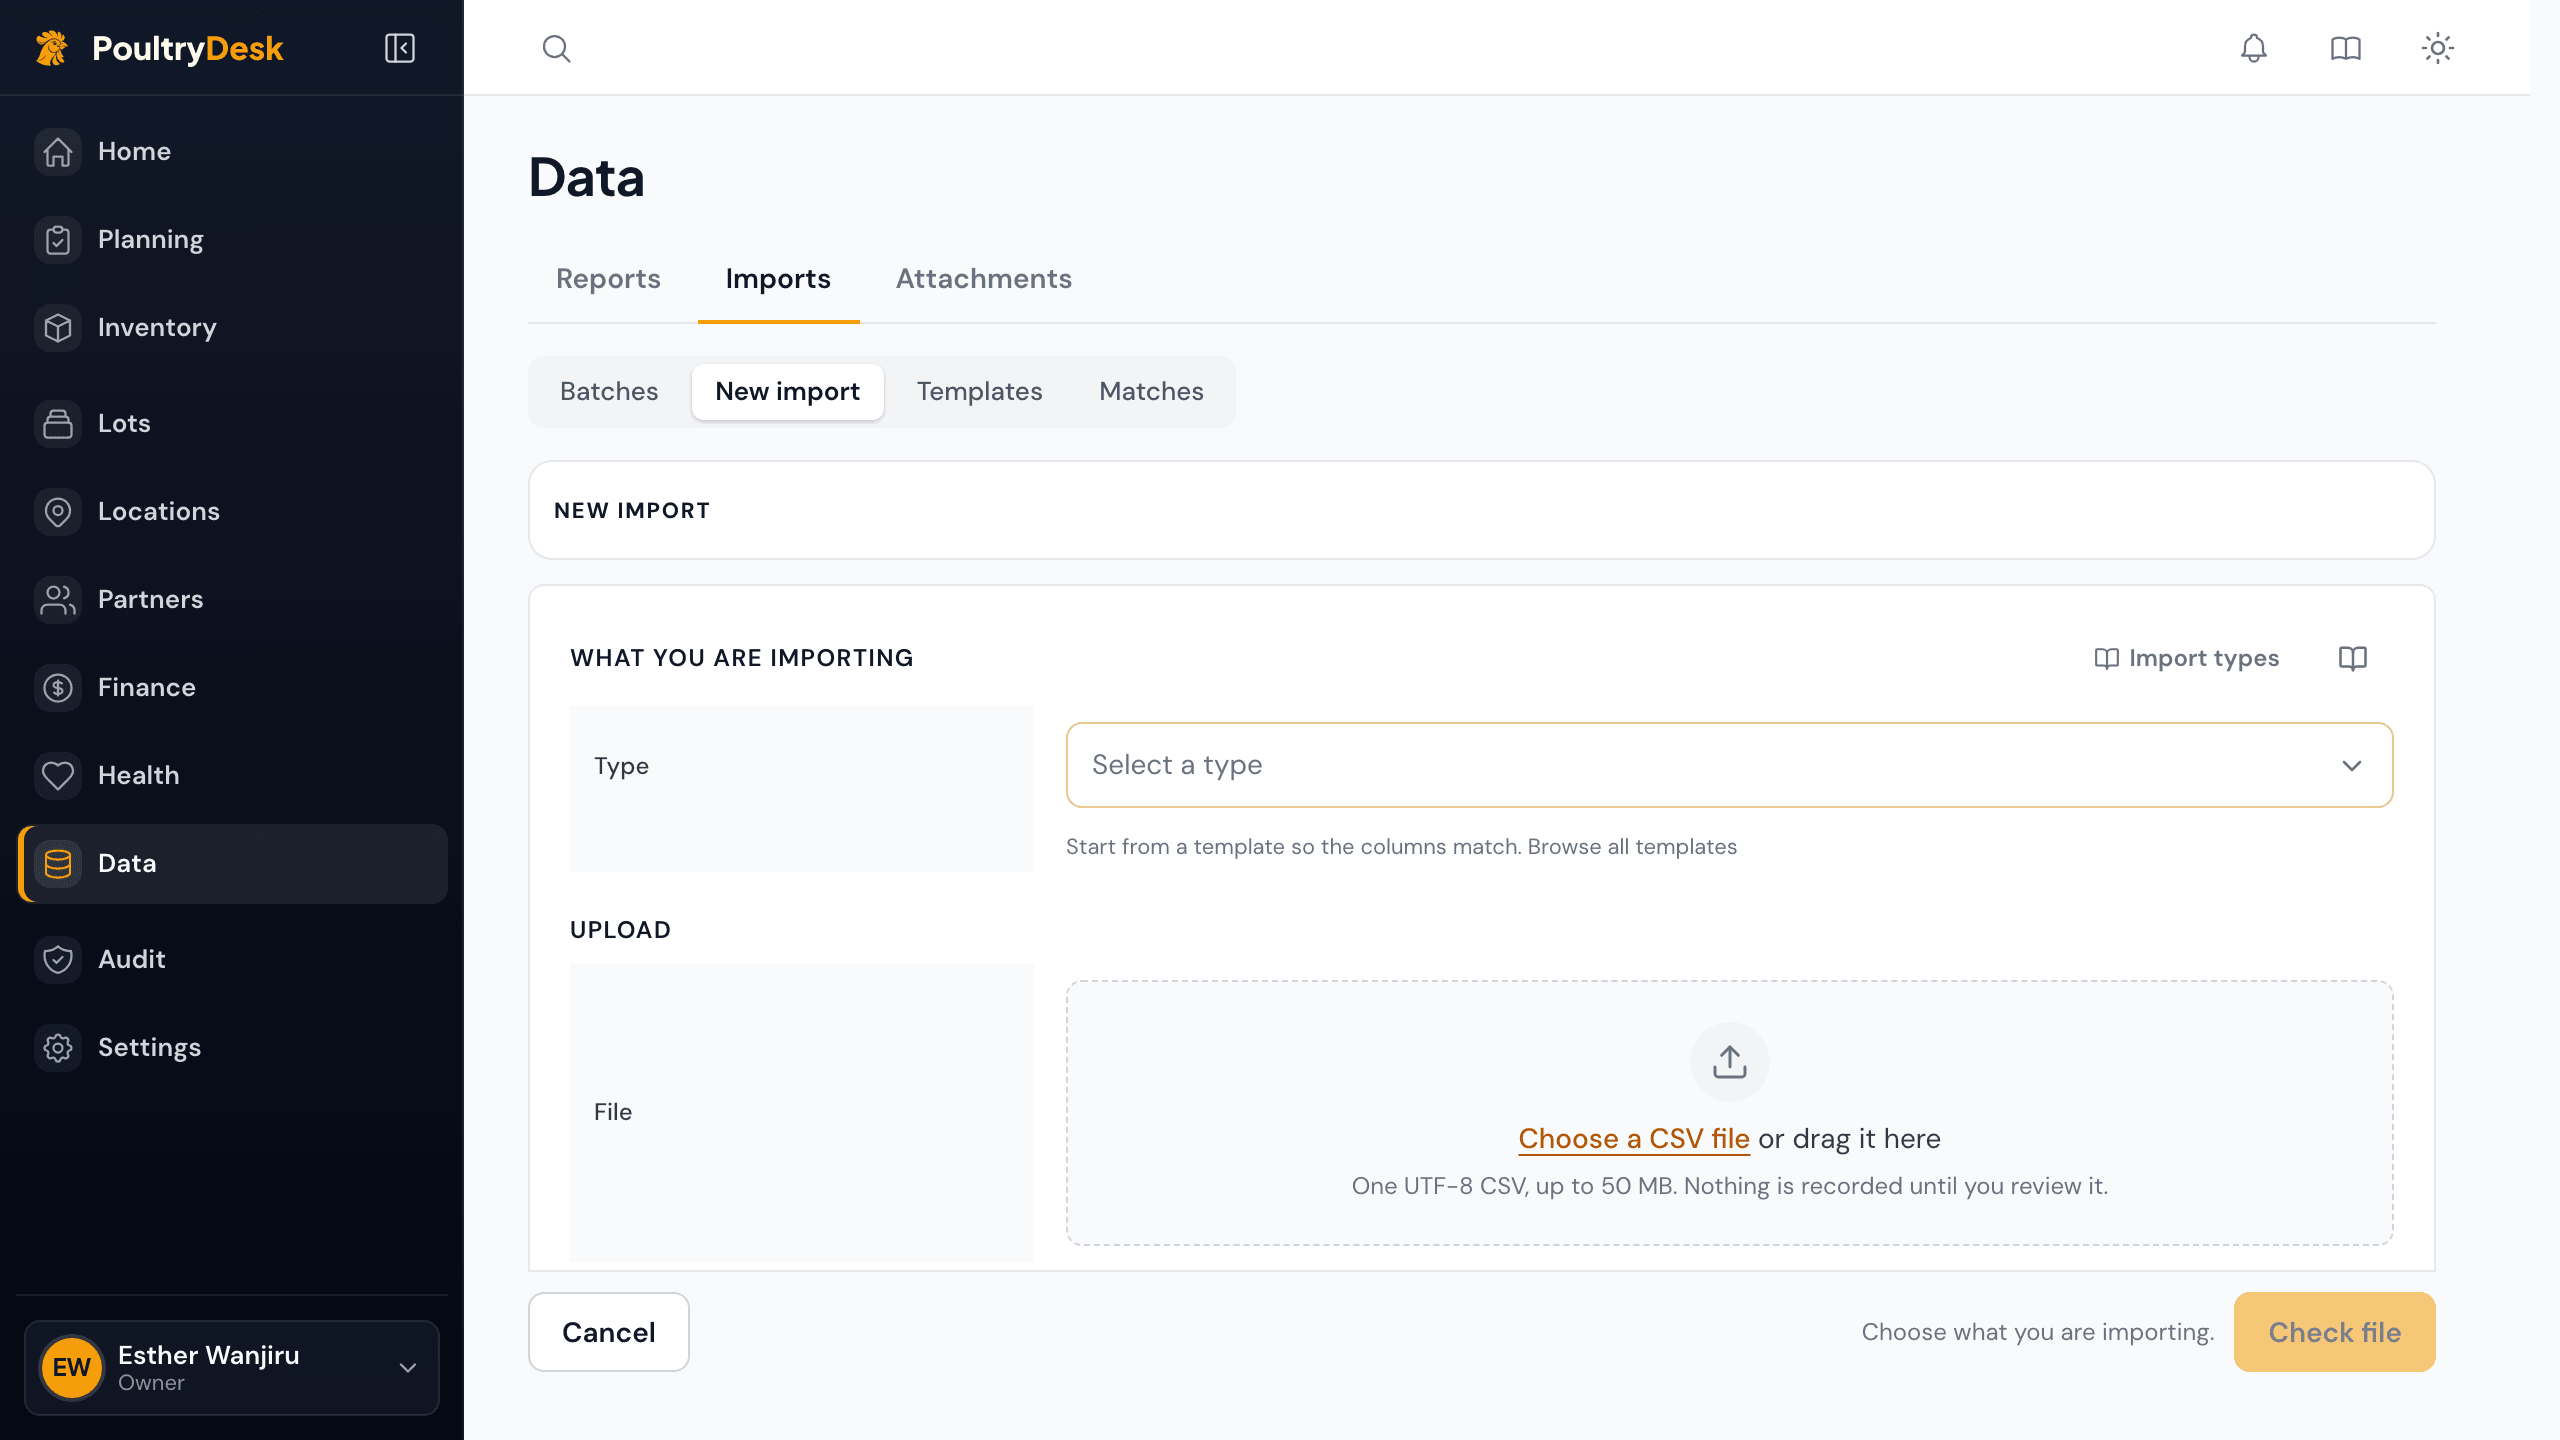Screen dimensions: 2560x1440
Task: Click the File field label
Action: (612, 1112)
